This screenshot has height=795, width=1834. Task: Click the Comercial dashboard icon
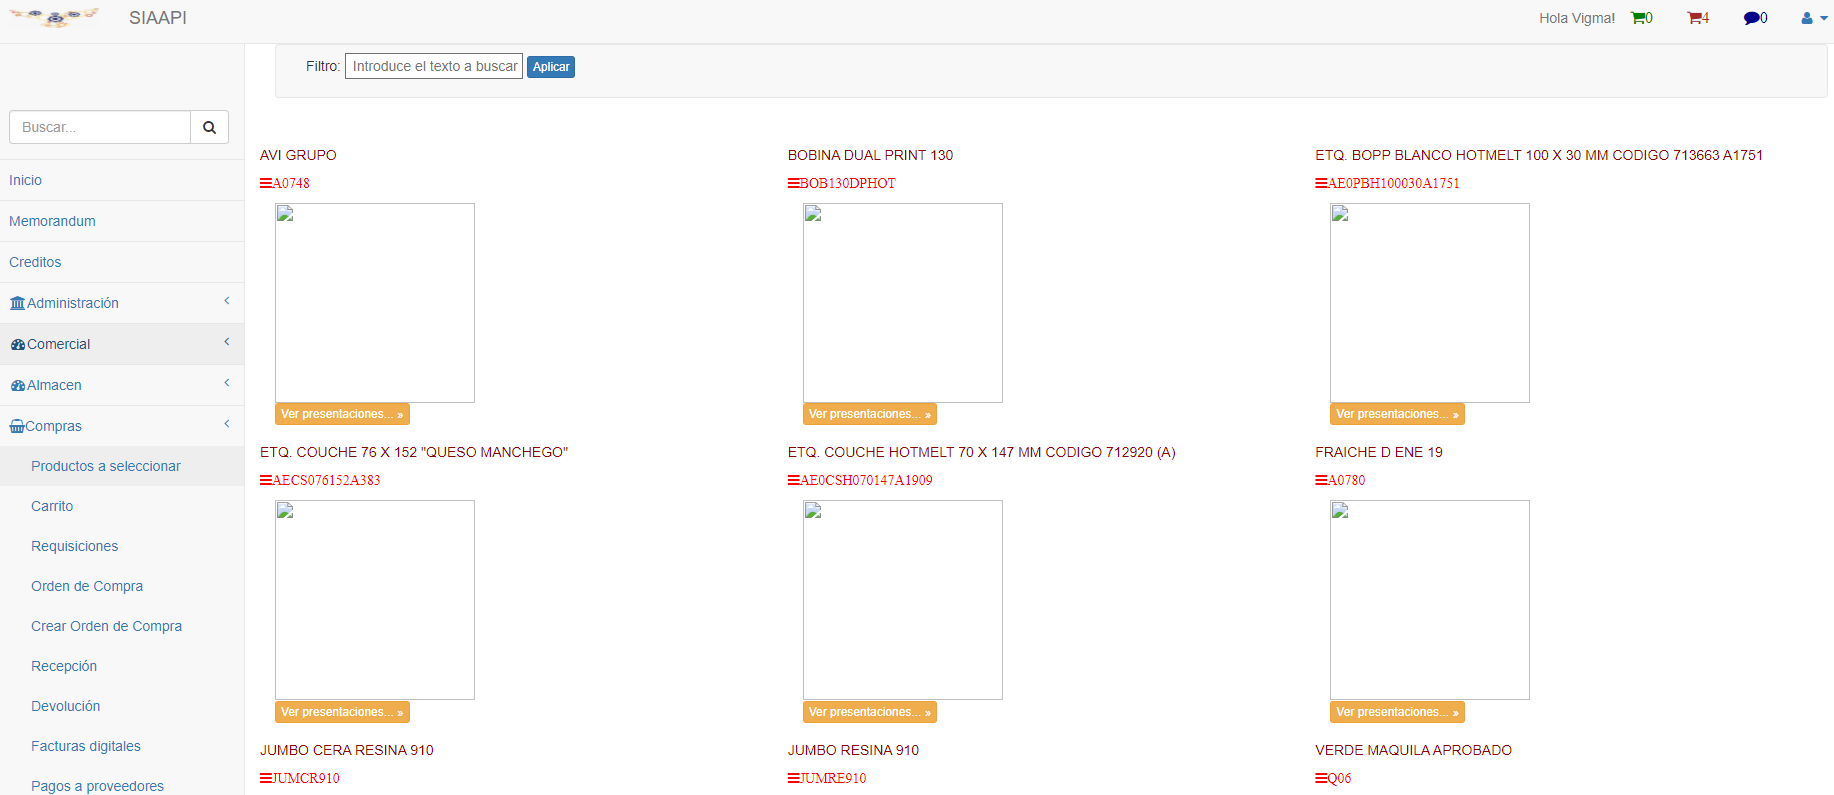(17, 344)
